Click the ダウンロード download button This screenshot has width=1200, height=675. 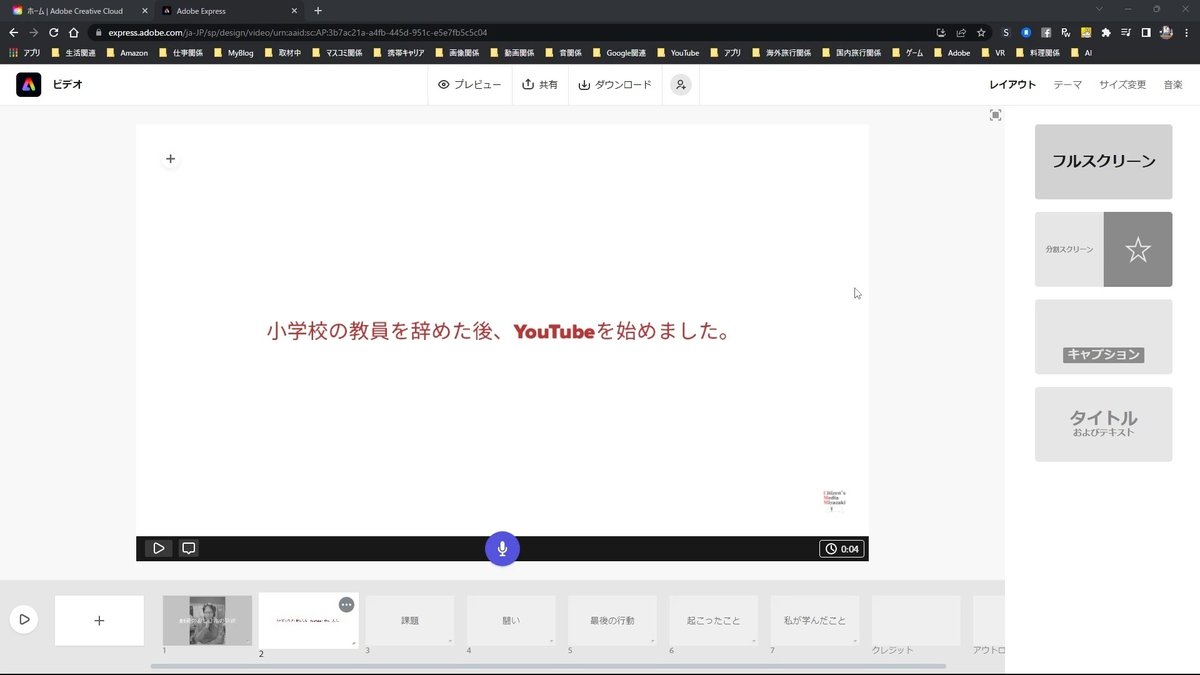click(615, 85)
